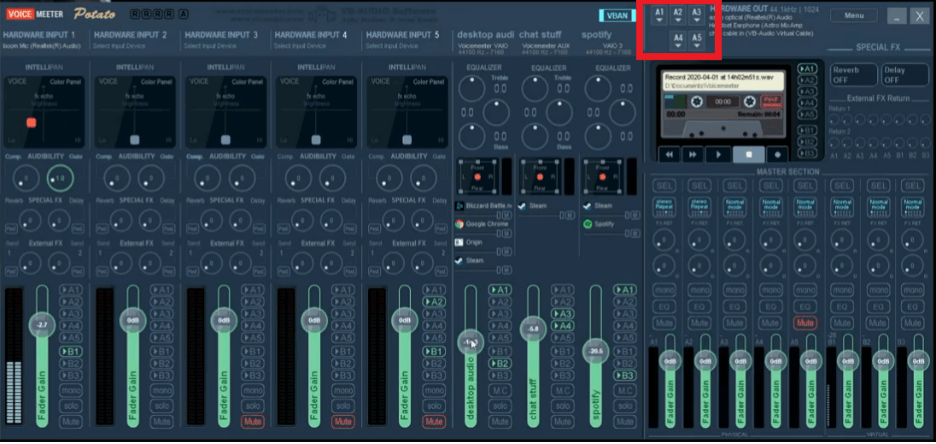Disable B3 routing on spotify strip
Viewport: 936px width, 444px height.
625,375
